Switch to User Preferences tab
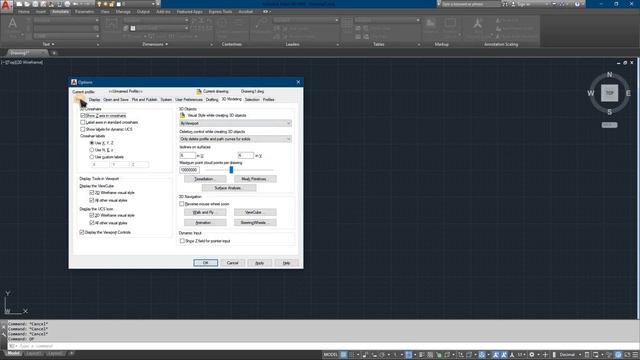The width and height of the screenshot is (640, 360). pyautogui.click(x=189, y=100)
